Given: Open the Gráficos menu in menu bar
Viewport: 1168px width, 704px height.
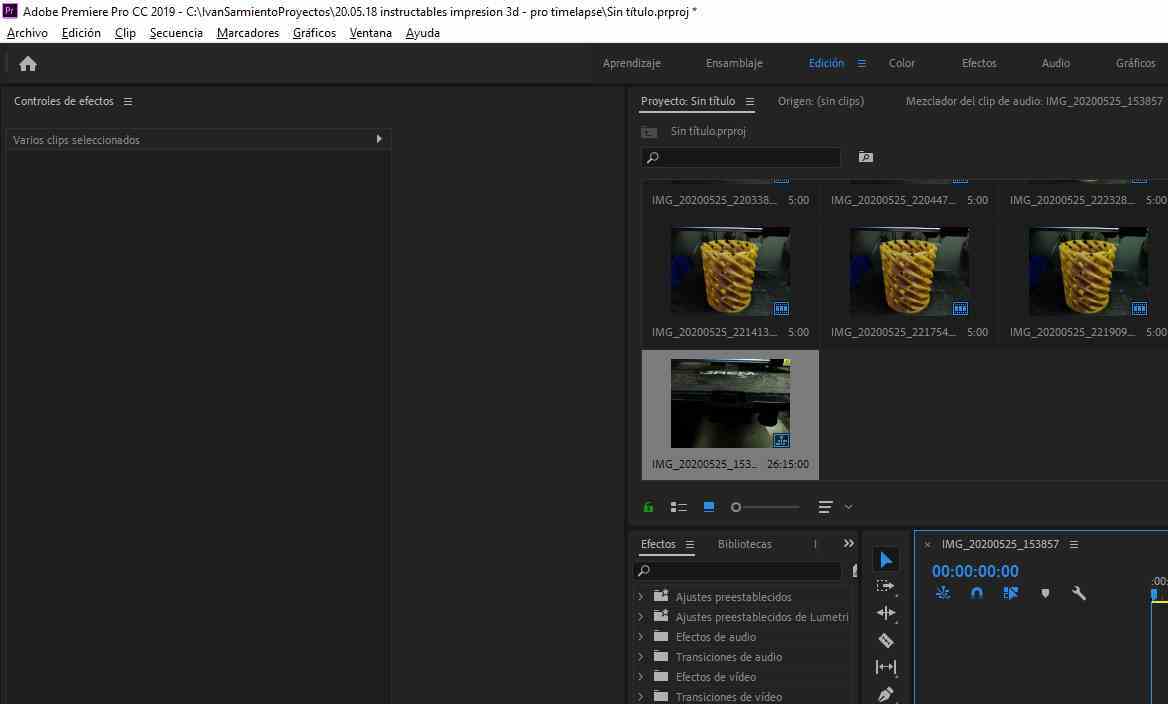Looking at the screenshot, I should tap(314, 33).
